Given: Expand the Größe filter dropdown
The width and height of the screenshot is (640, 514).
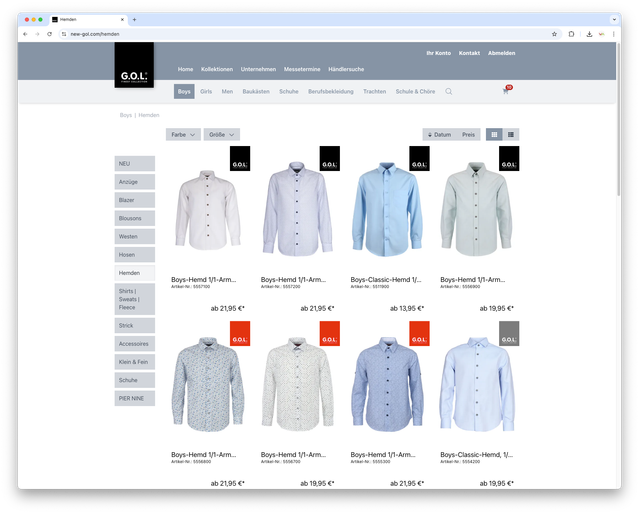Looking at the screenshot, I should 221,134.
